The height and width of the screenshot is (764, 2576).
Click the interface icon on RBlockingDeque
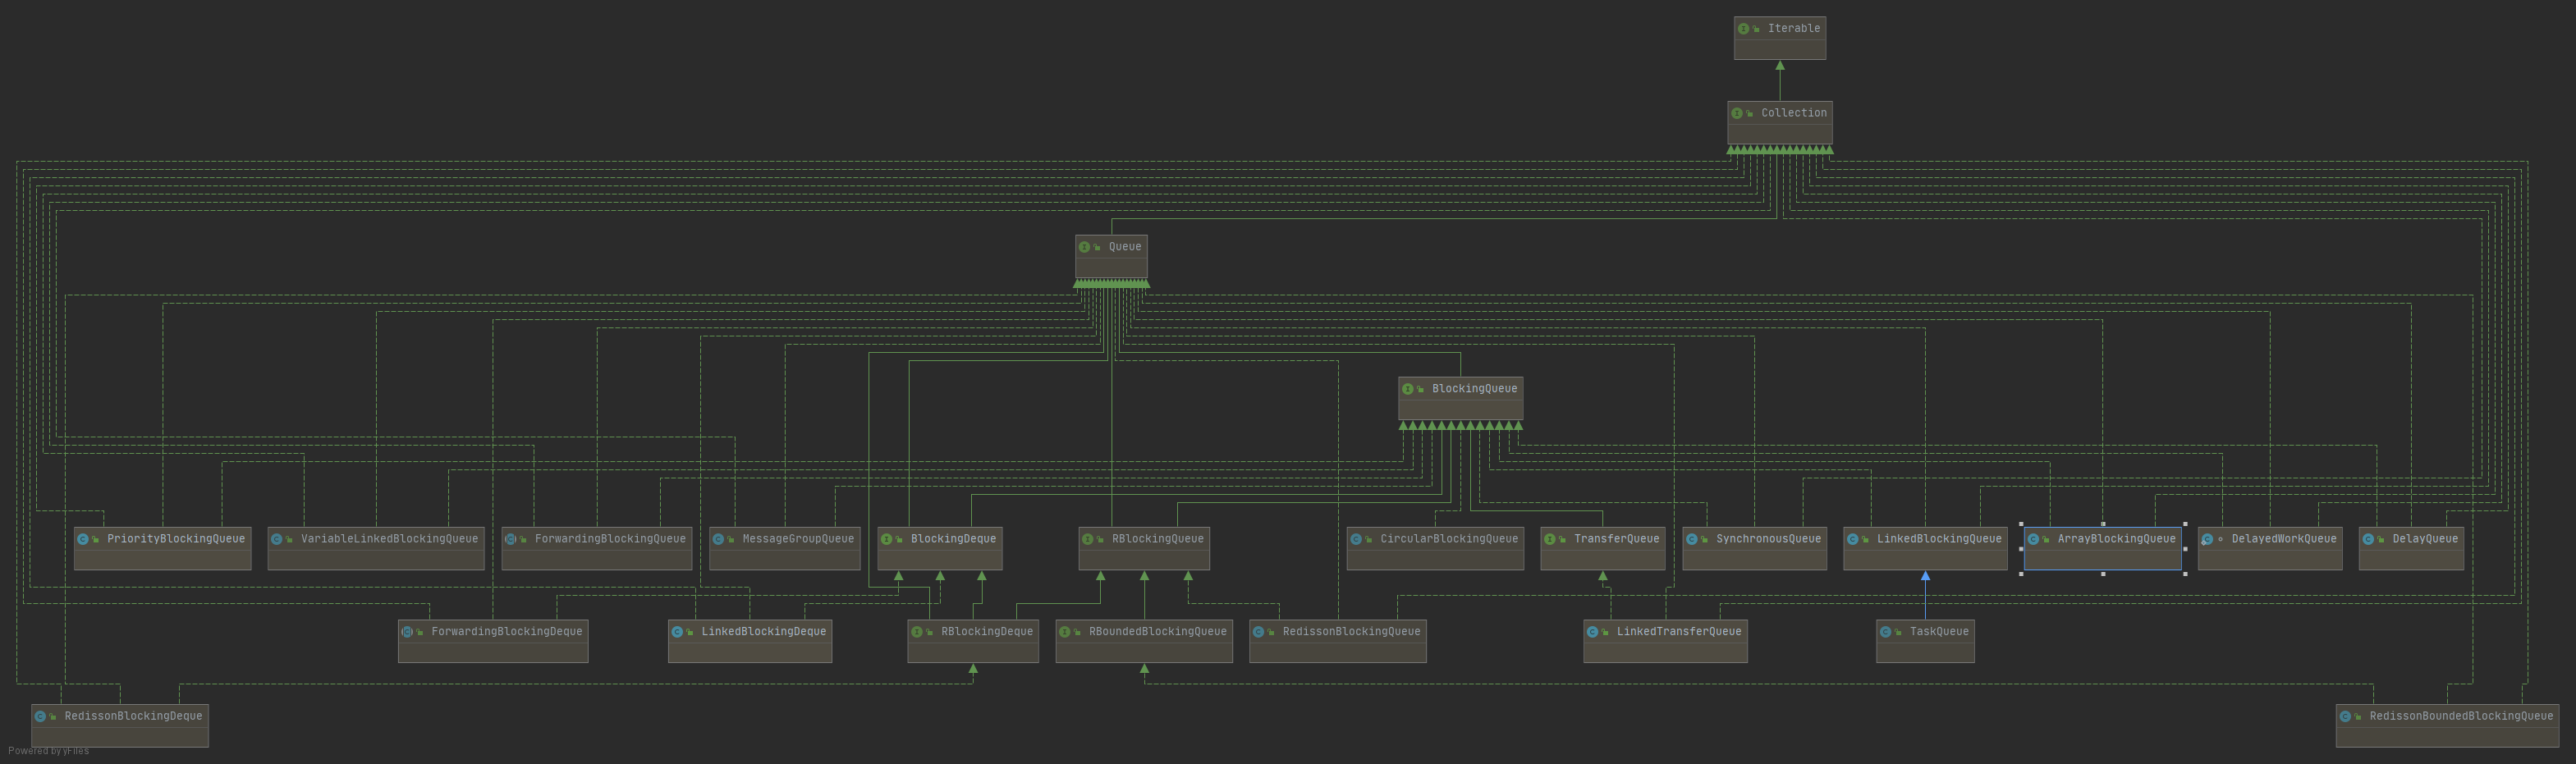point(916,632)
